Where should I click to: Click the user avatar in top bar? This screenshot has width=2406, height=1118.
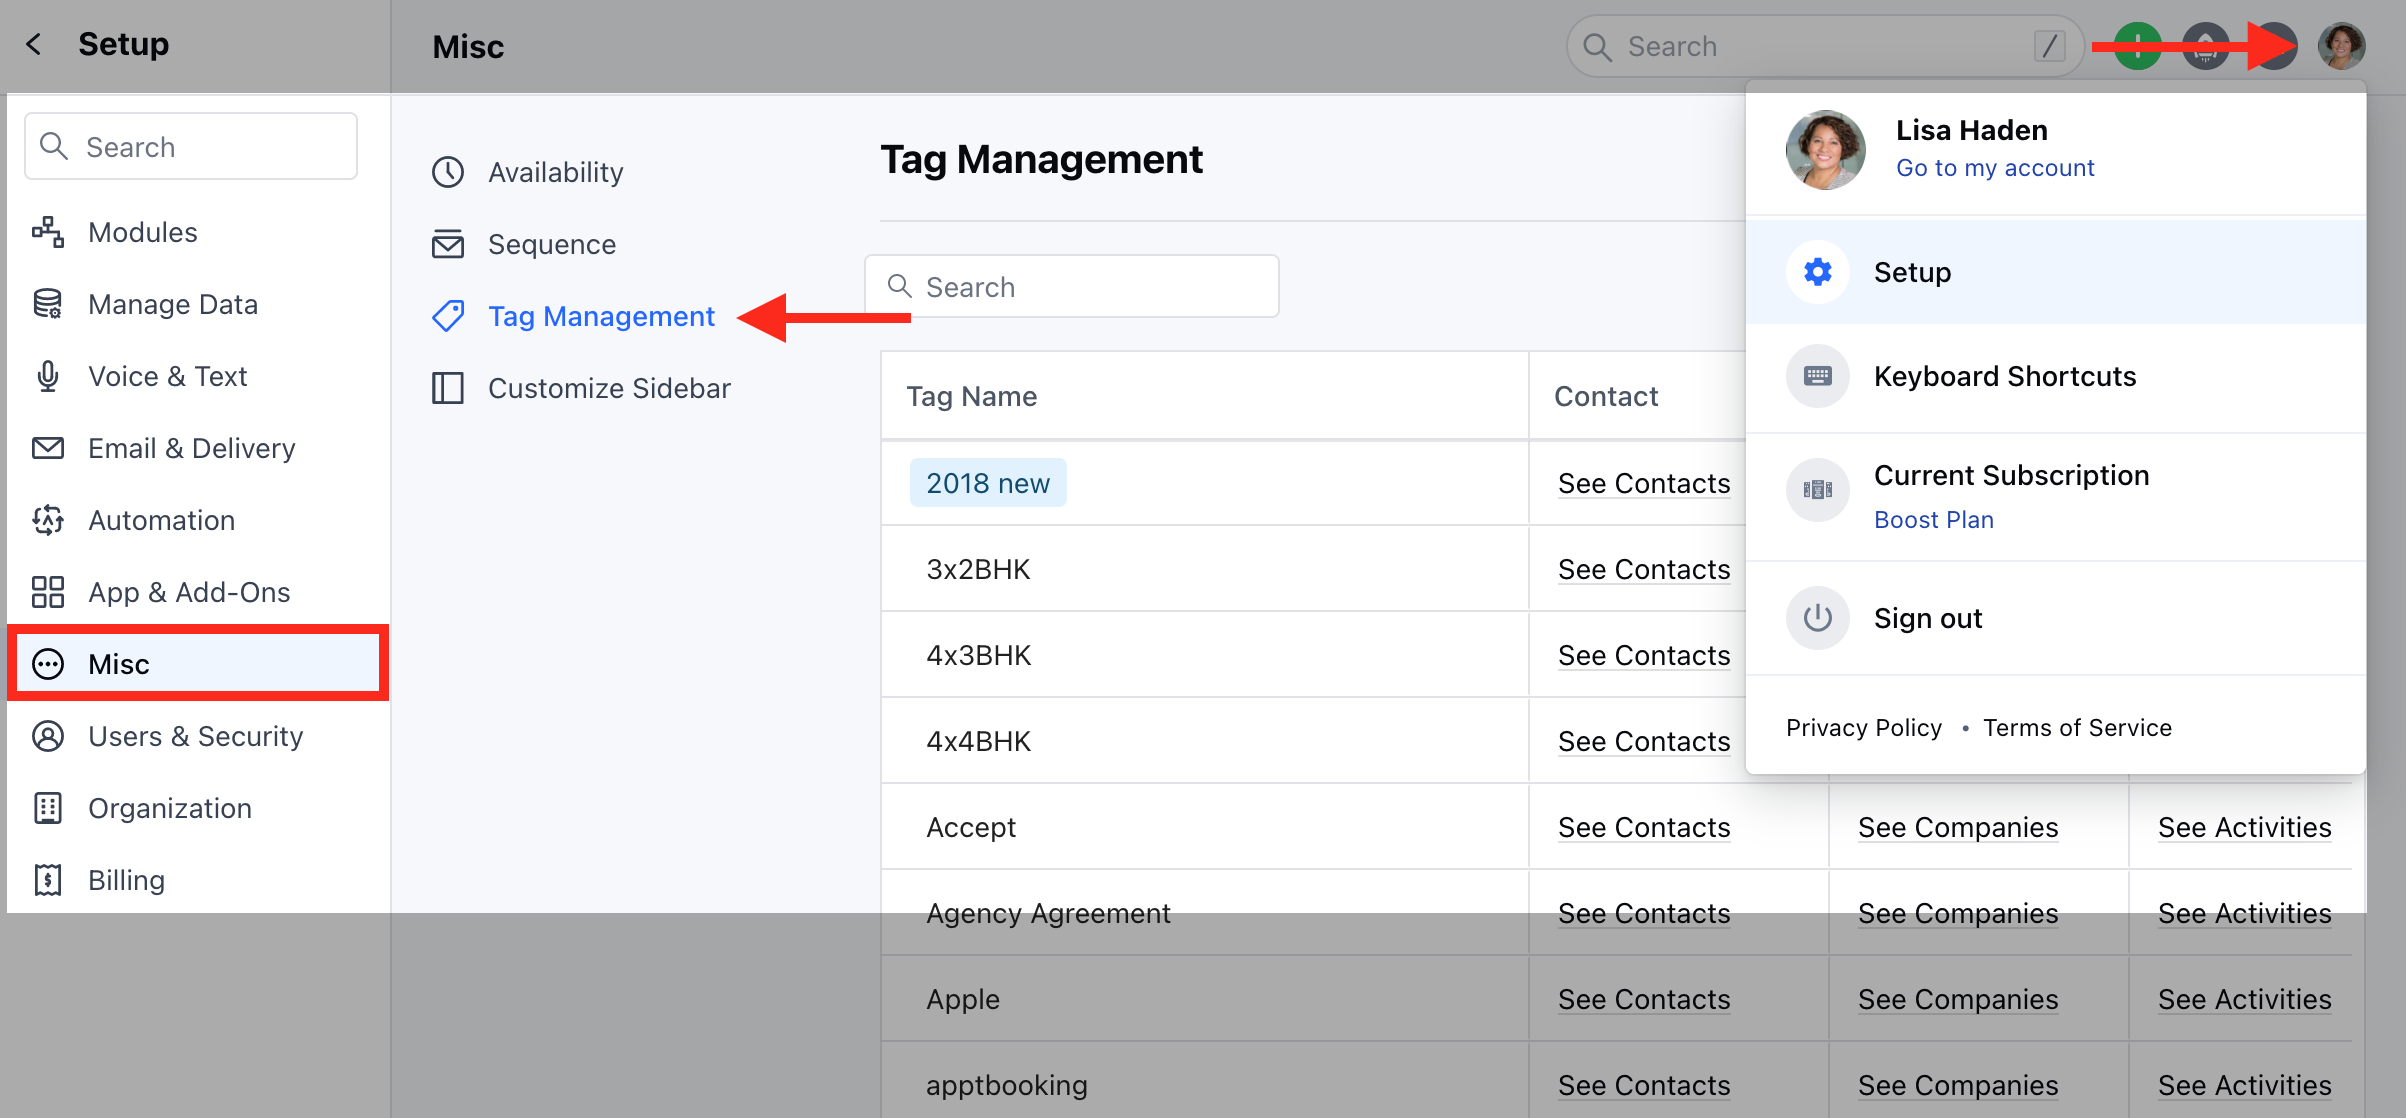pos(2341,46)
